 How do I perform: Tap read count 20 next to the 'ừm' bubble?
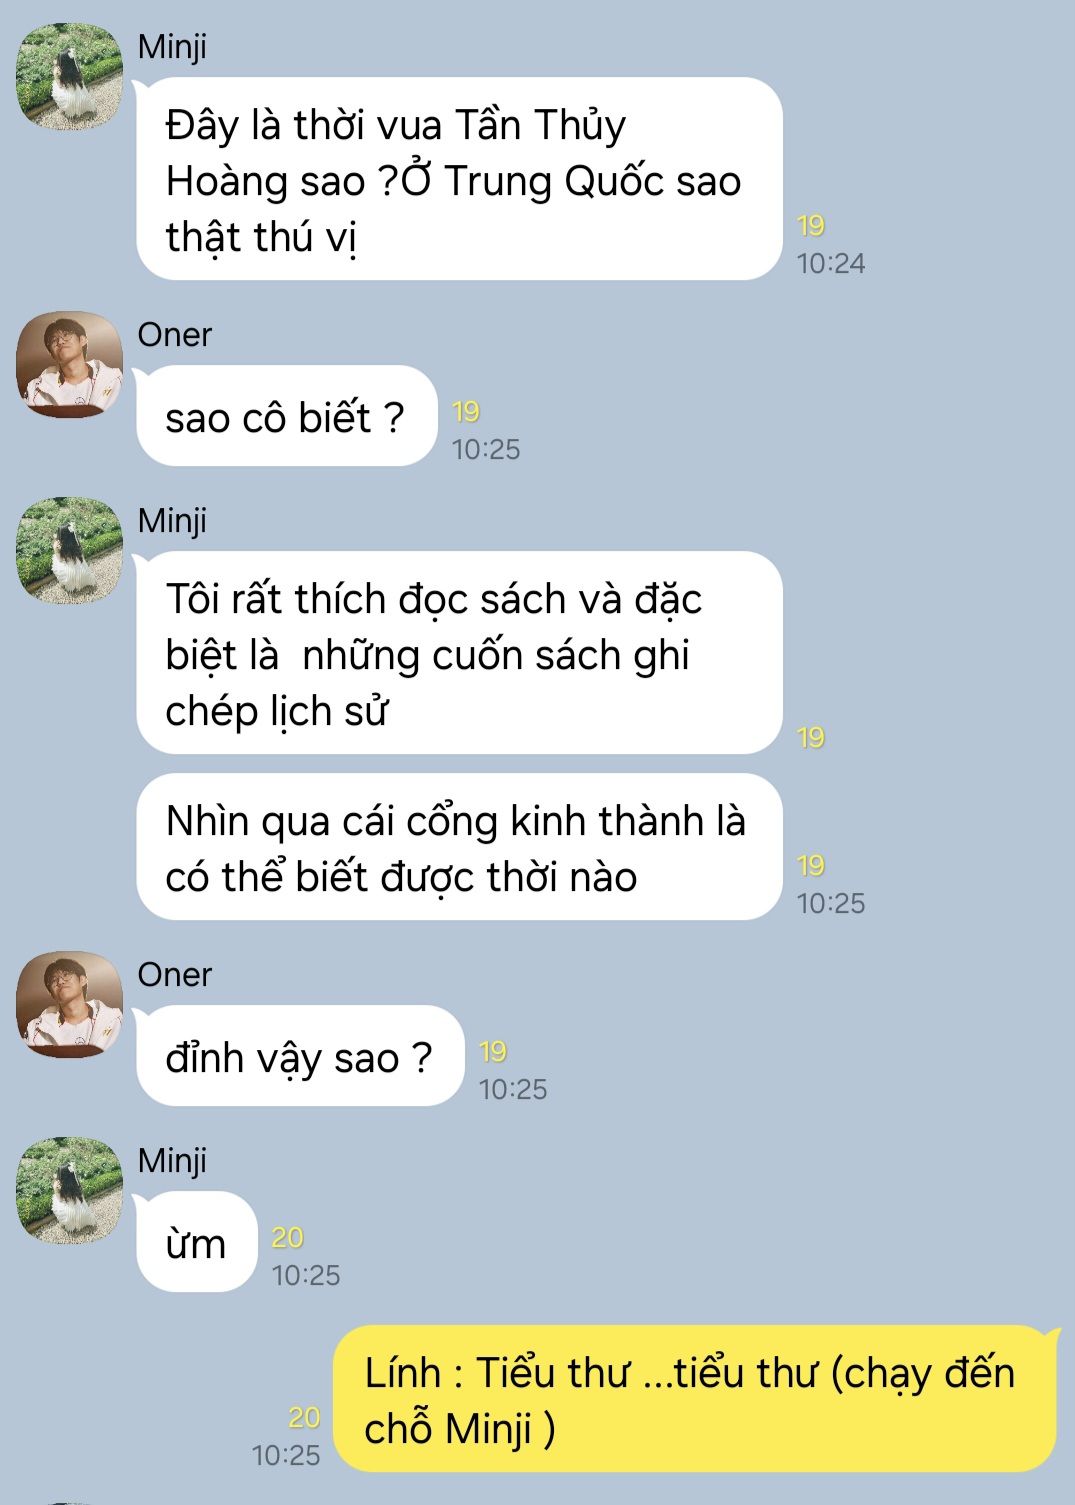(288, 1238)
